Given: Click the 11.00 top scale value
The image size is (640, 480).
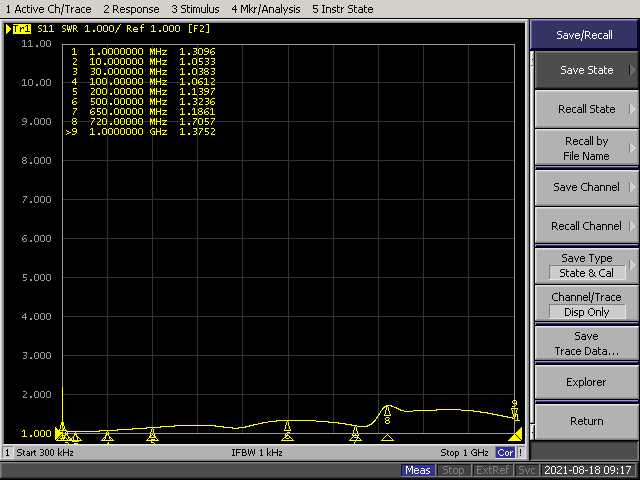Looking at the screenshot, I should pyautogui.click(x=36, y=44).
